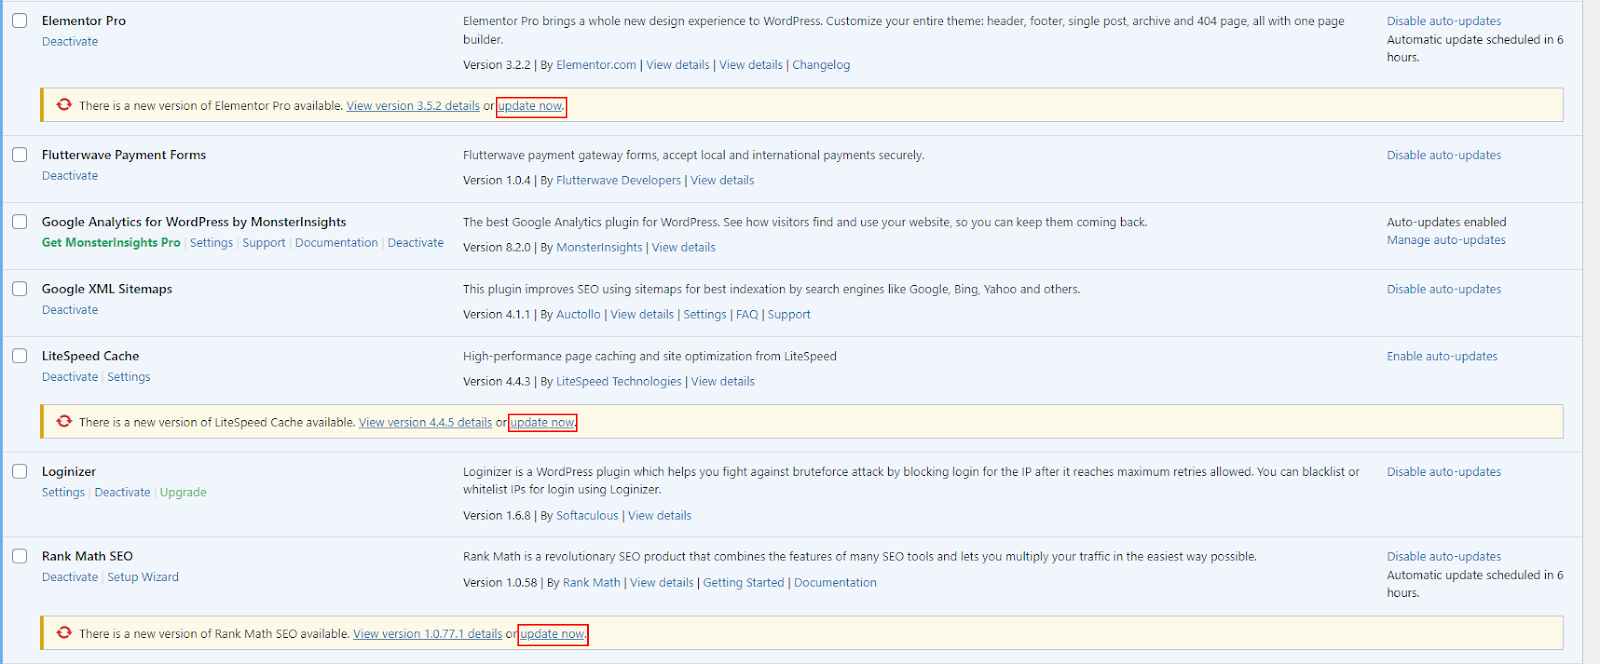The width and height of the screenshot is (1600, 664).
Task: Update Rank Math SEO now
Action: click(553, 634)
